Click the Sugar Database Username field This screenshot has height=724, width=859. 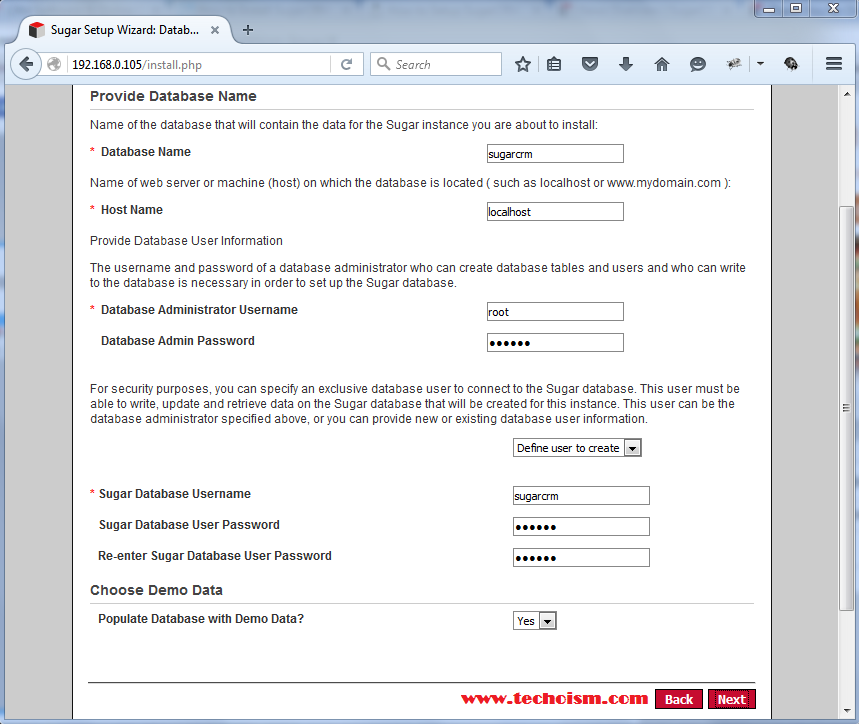[581, 496]
